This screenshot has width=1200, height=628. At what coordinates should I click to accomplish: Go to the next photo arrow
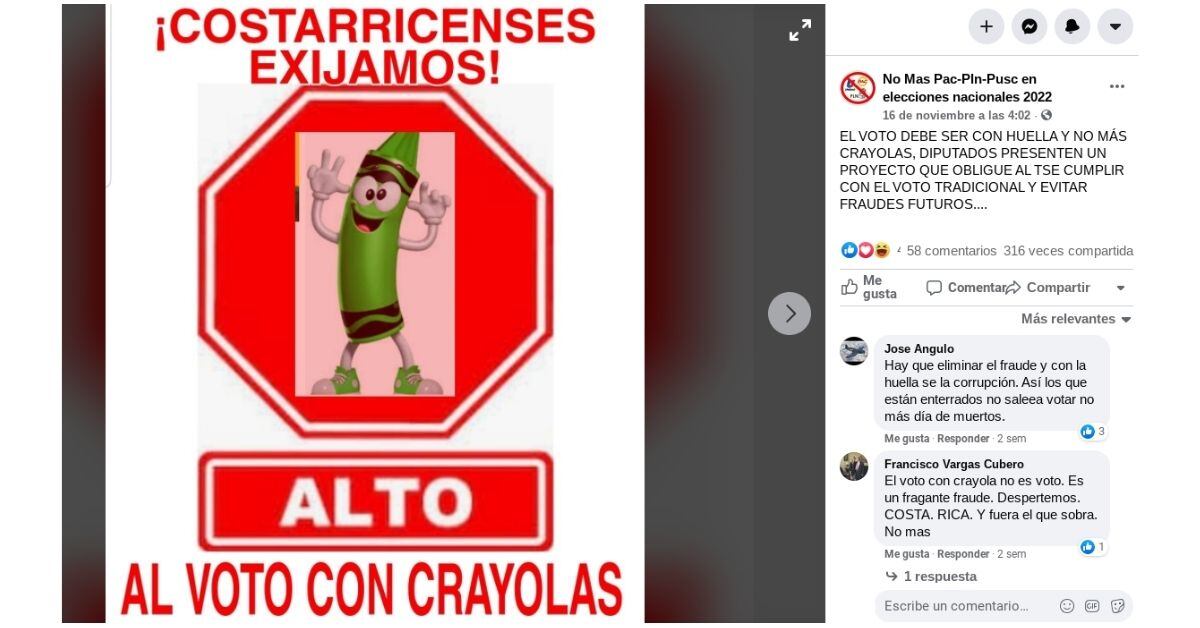point(789,313)
